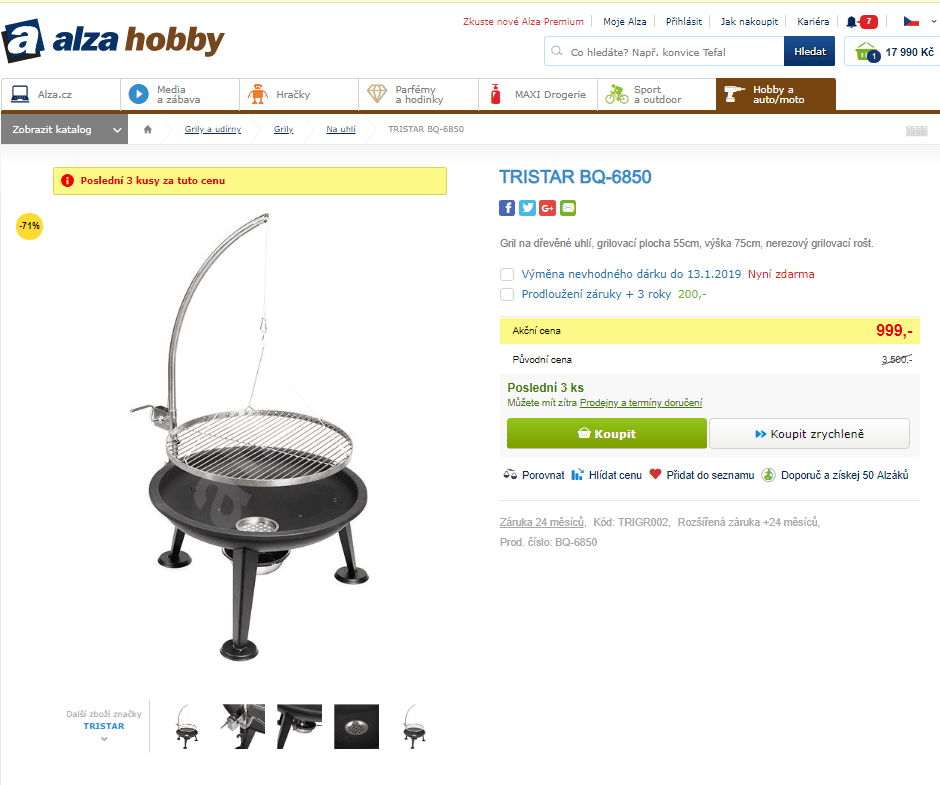Expand Další zboží značky TRISTAR chevron

(104, 739)
